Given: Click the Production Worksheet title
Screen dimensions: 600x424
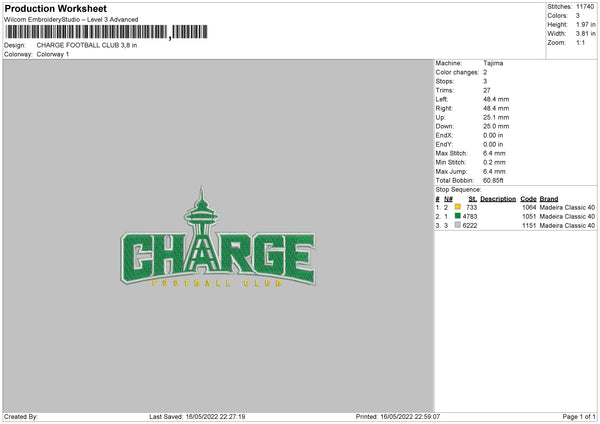Looking at the screenshot, I should pyautogui.click(x=55, y=8).
